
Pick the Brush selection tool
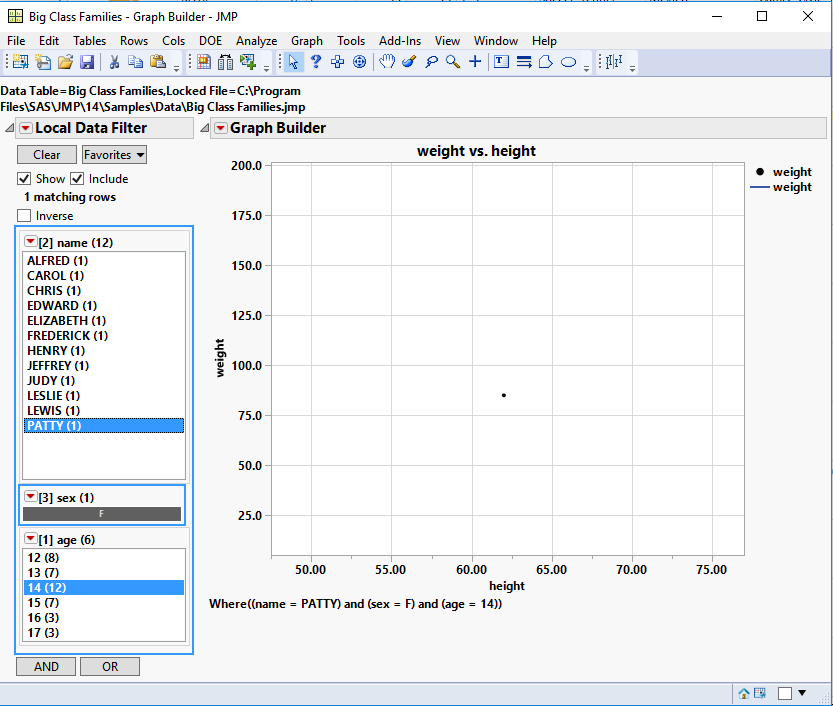click(x=409, y=62)
